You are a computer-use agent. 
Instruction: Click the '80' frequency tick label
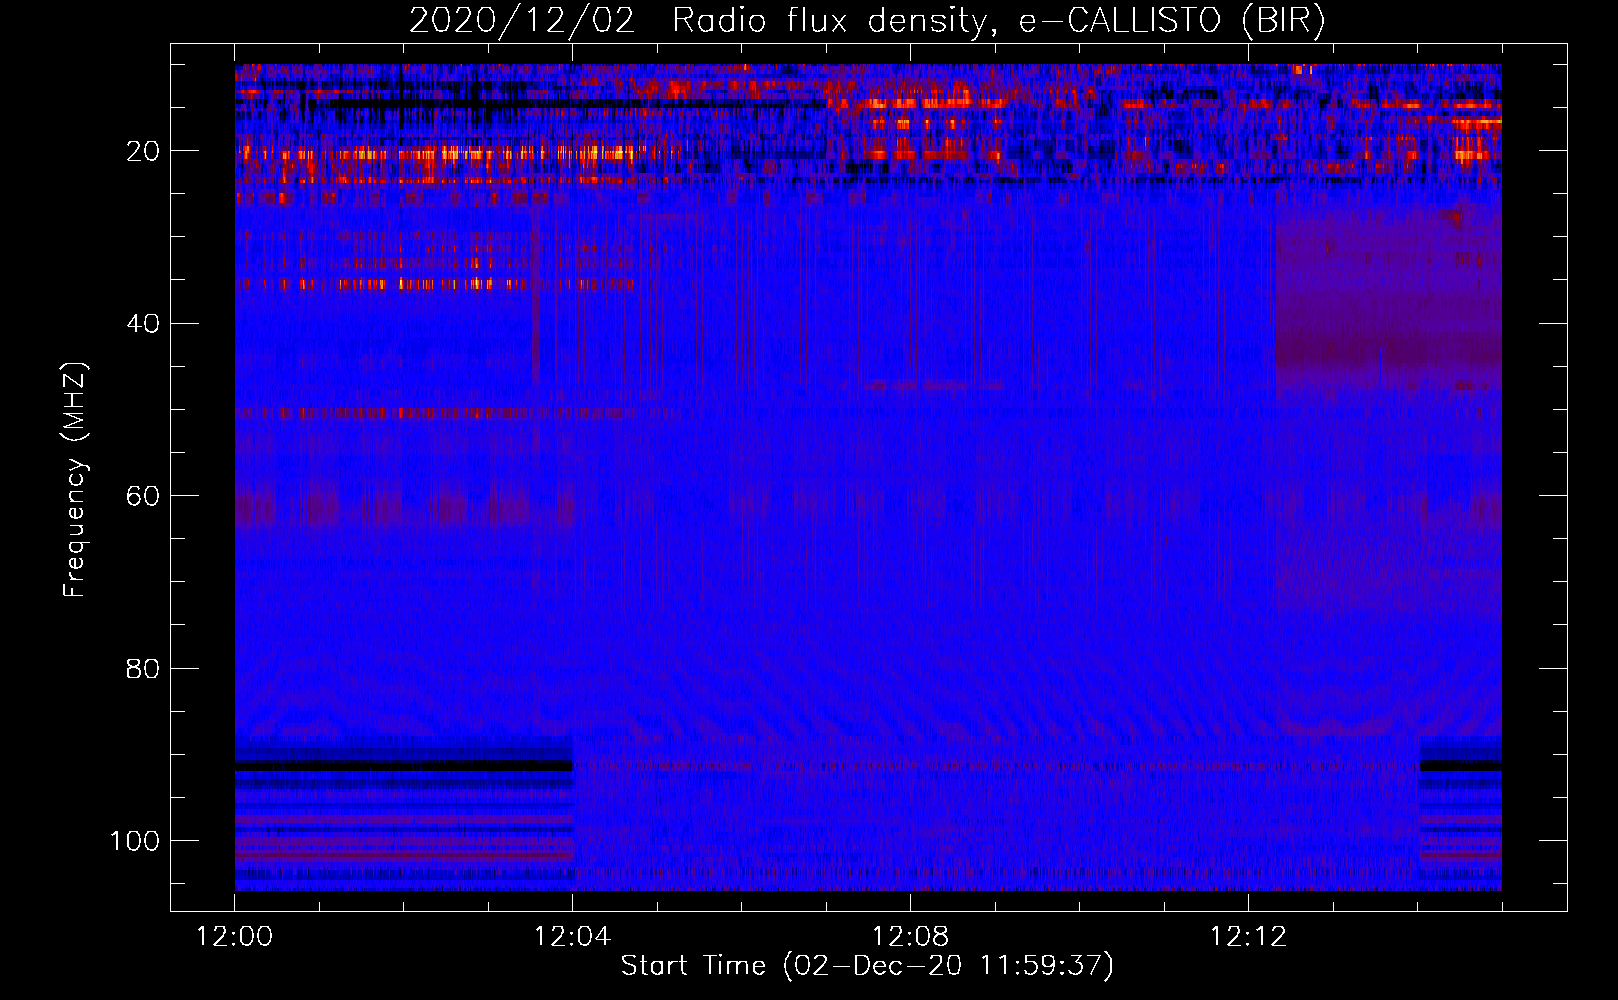pos(143,669)
